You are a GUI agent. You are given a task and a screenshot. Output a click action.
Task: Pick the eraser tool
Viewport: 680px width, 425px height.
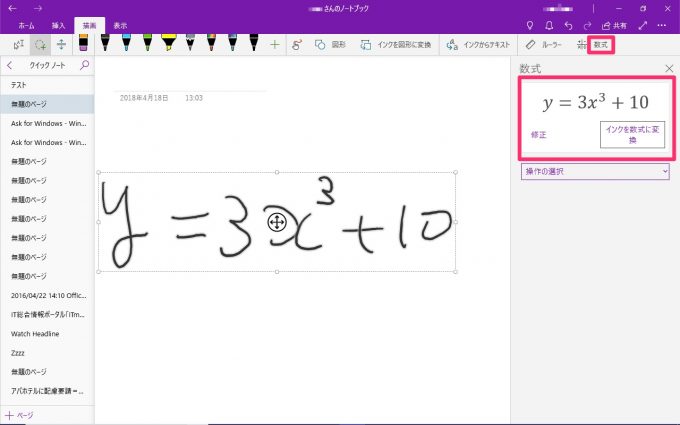pyautogui.click(x=83, y=43)
